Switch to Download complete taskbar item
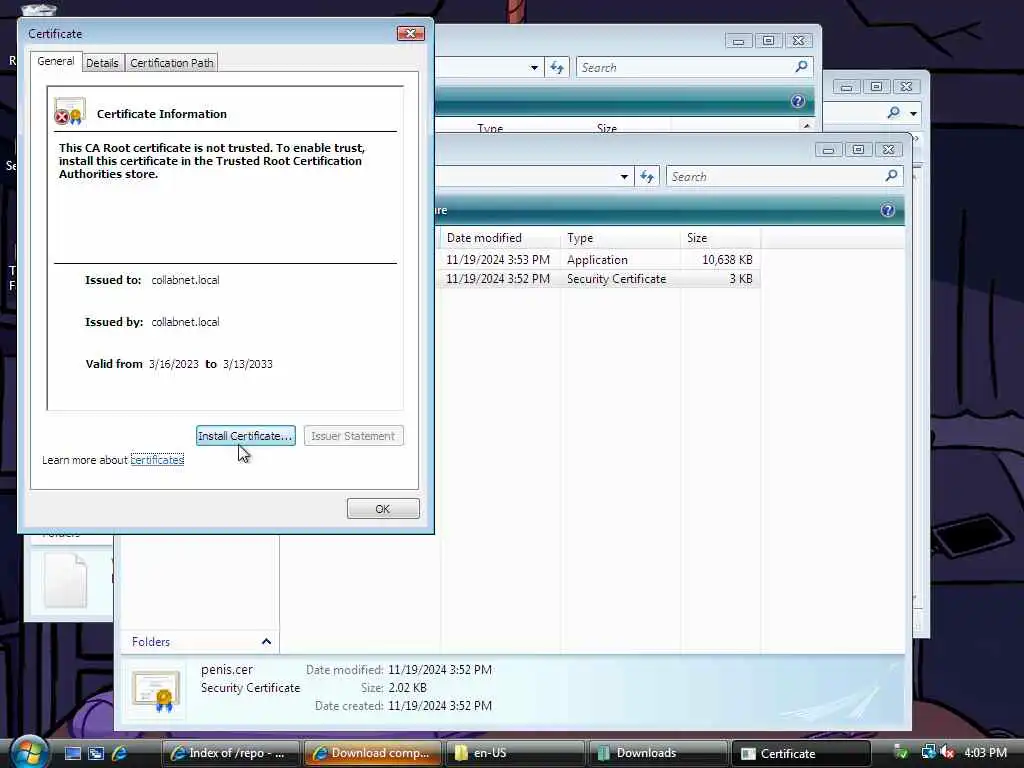Image resolution: width=1024 pixels, height=768 pixels. pos(373,753)
